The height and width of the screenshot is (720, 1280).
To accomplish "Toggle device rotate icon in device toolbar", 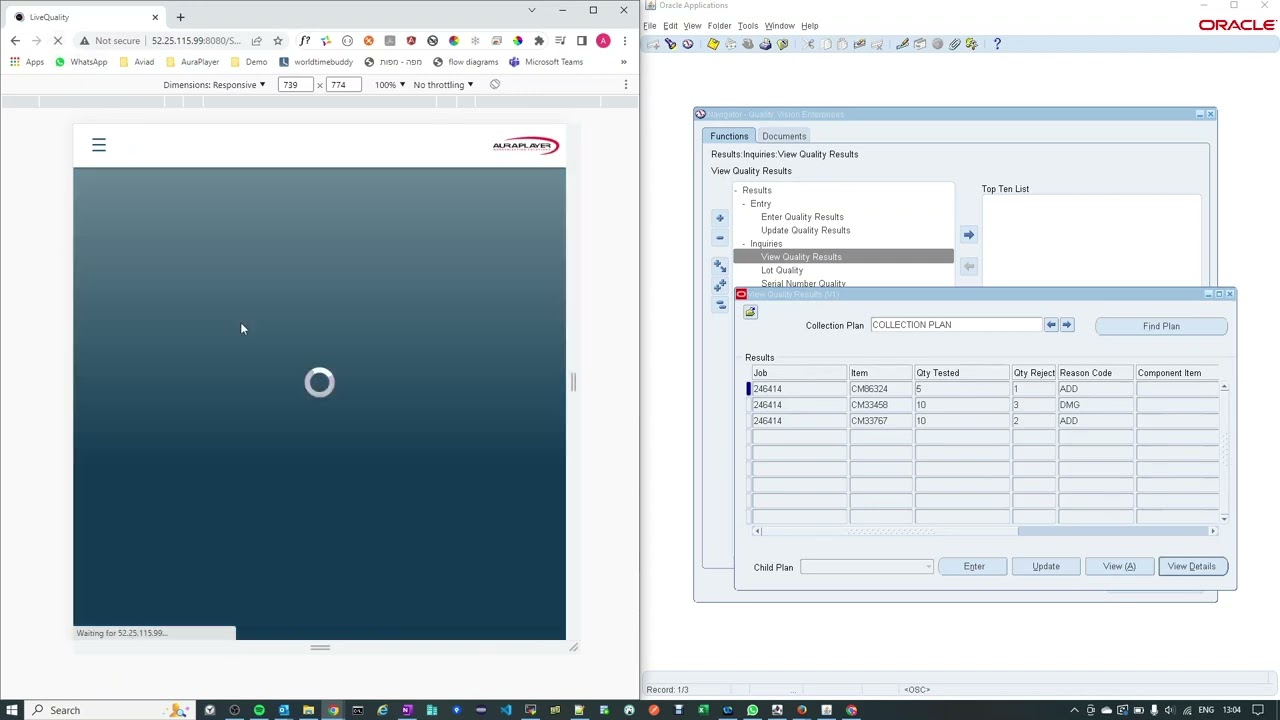I will [495, 85].
